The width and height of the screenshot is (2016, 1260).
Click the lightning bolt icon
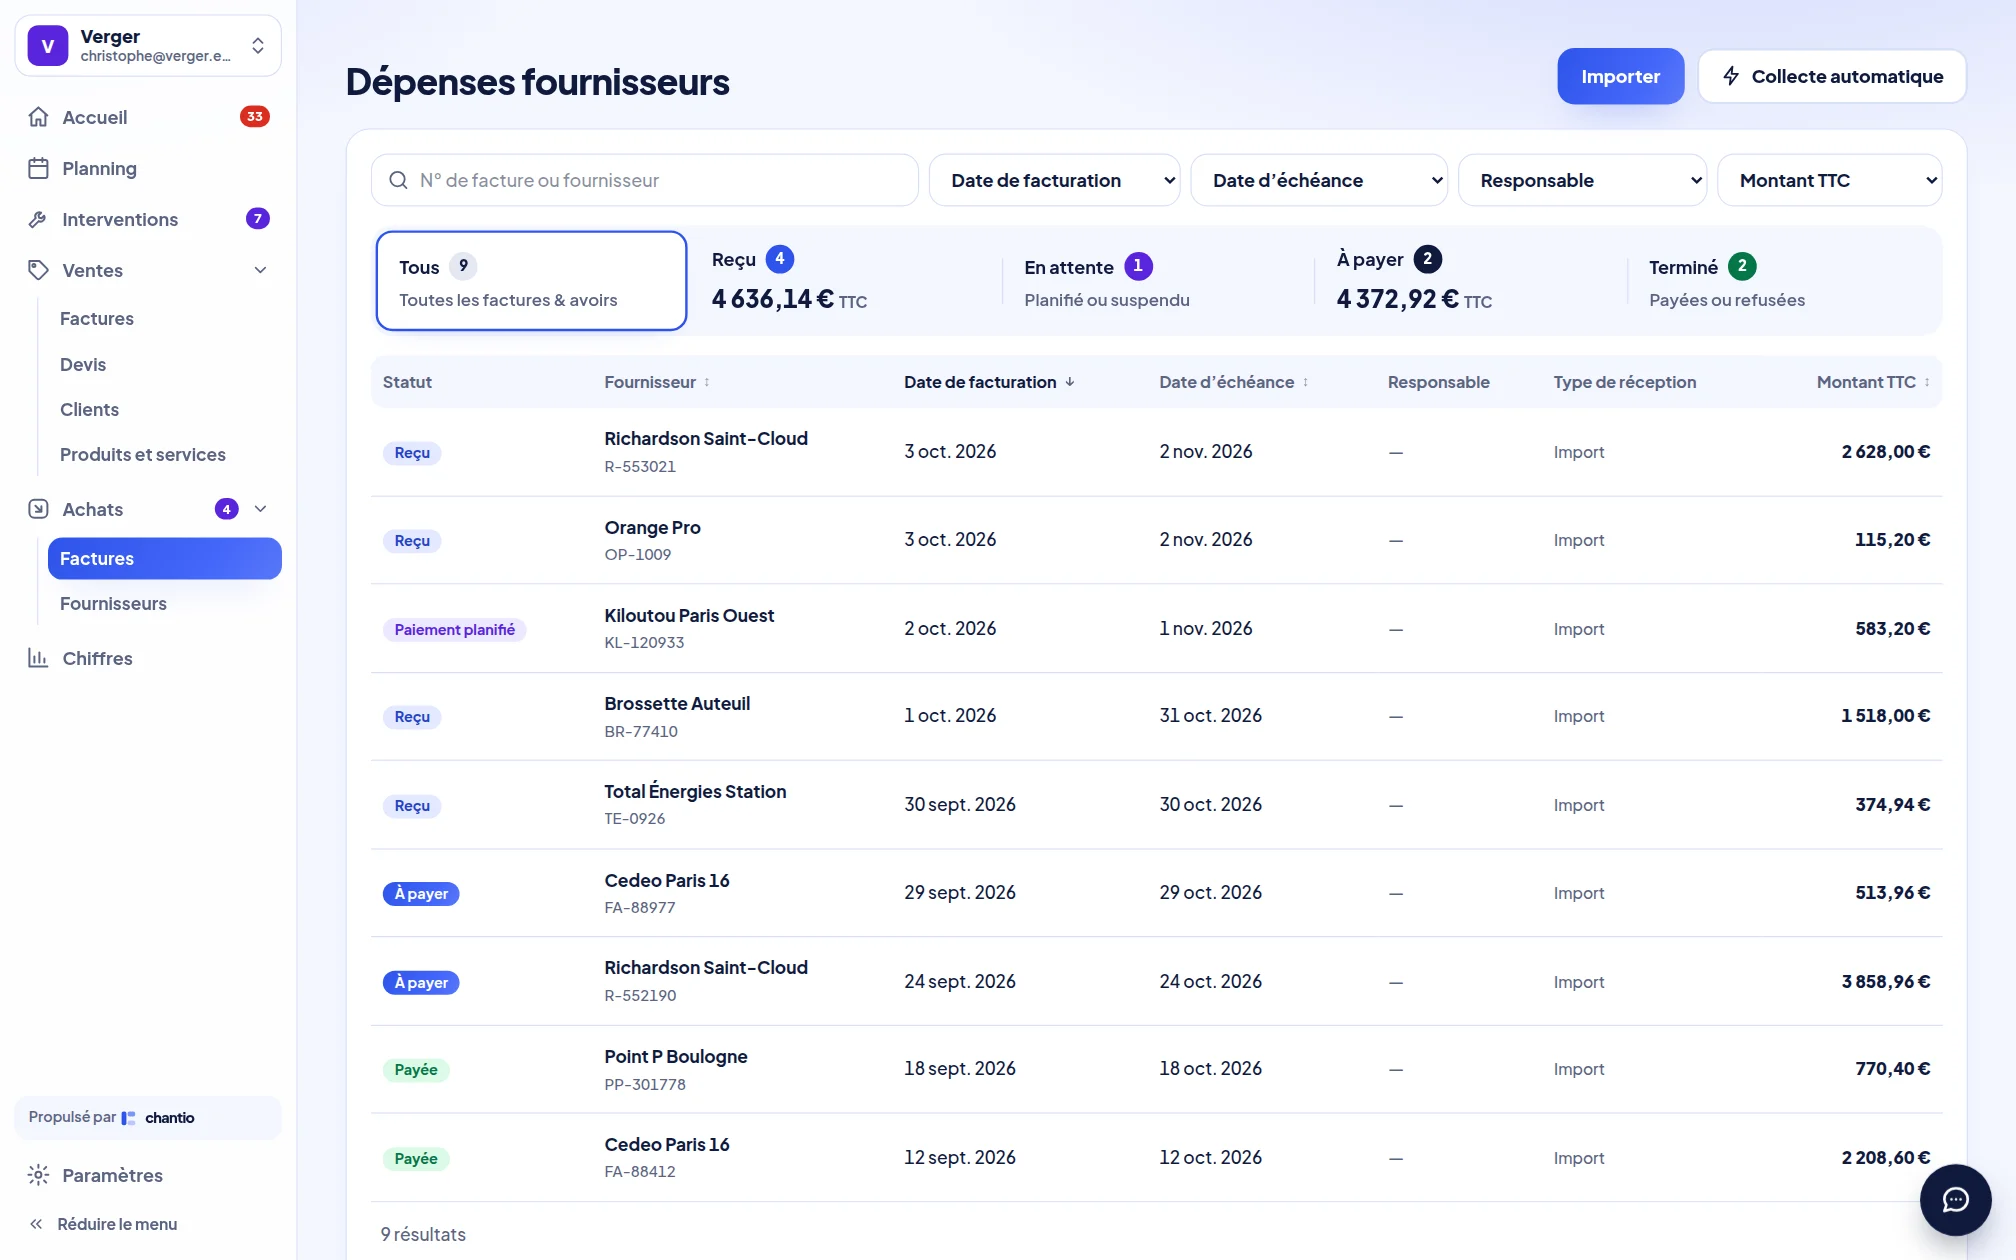pyautogui.click(x=1731, y=76)
